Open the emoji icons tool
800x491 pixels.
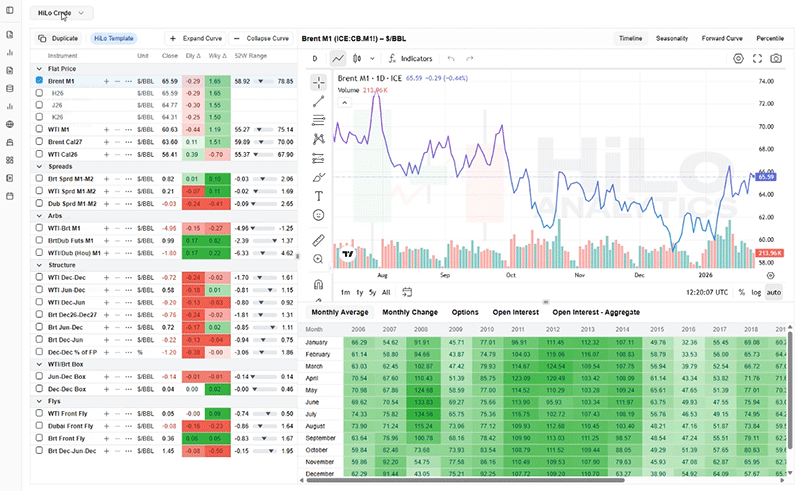tap(319, 215)
